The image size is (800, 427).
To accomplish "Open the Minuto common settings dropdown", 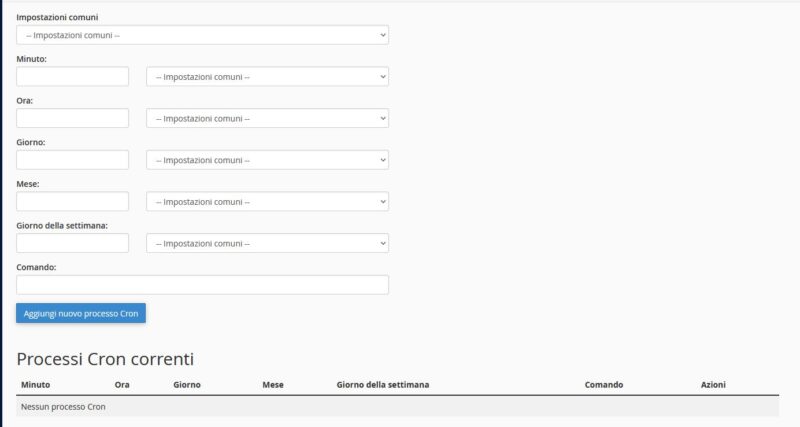I will pyautogui.click(x=267, y=77).
